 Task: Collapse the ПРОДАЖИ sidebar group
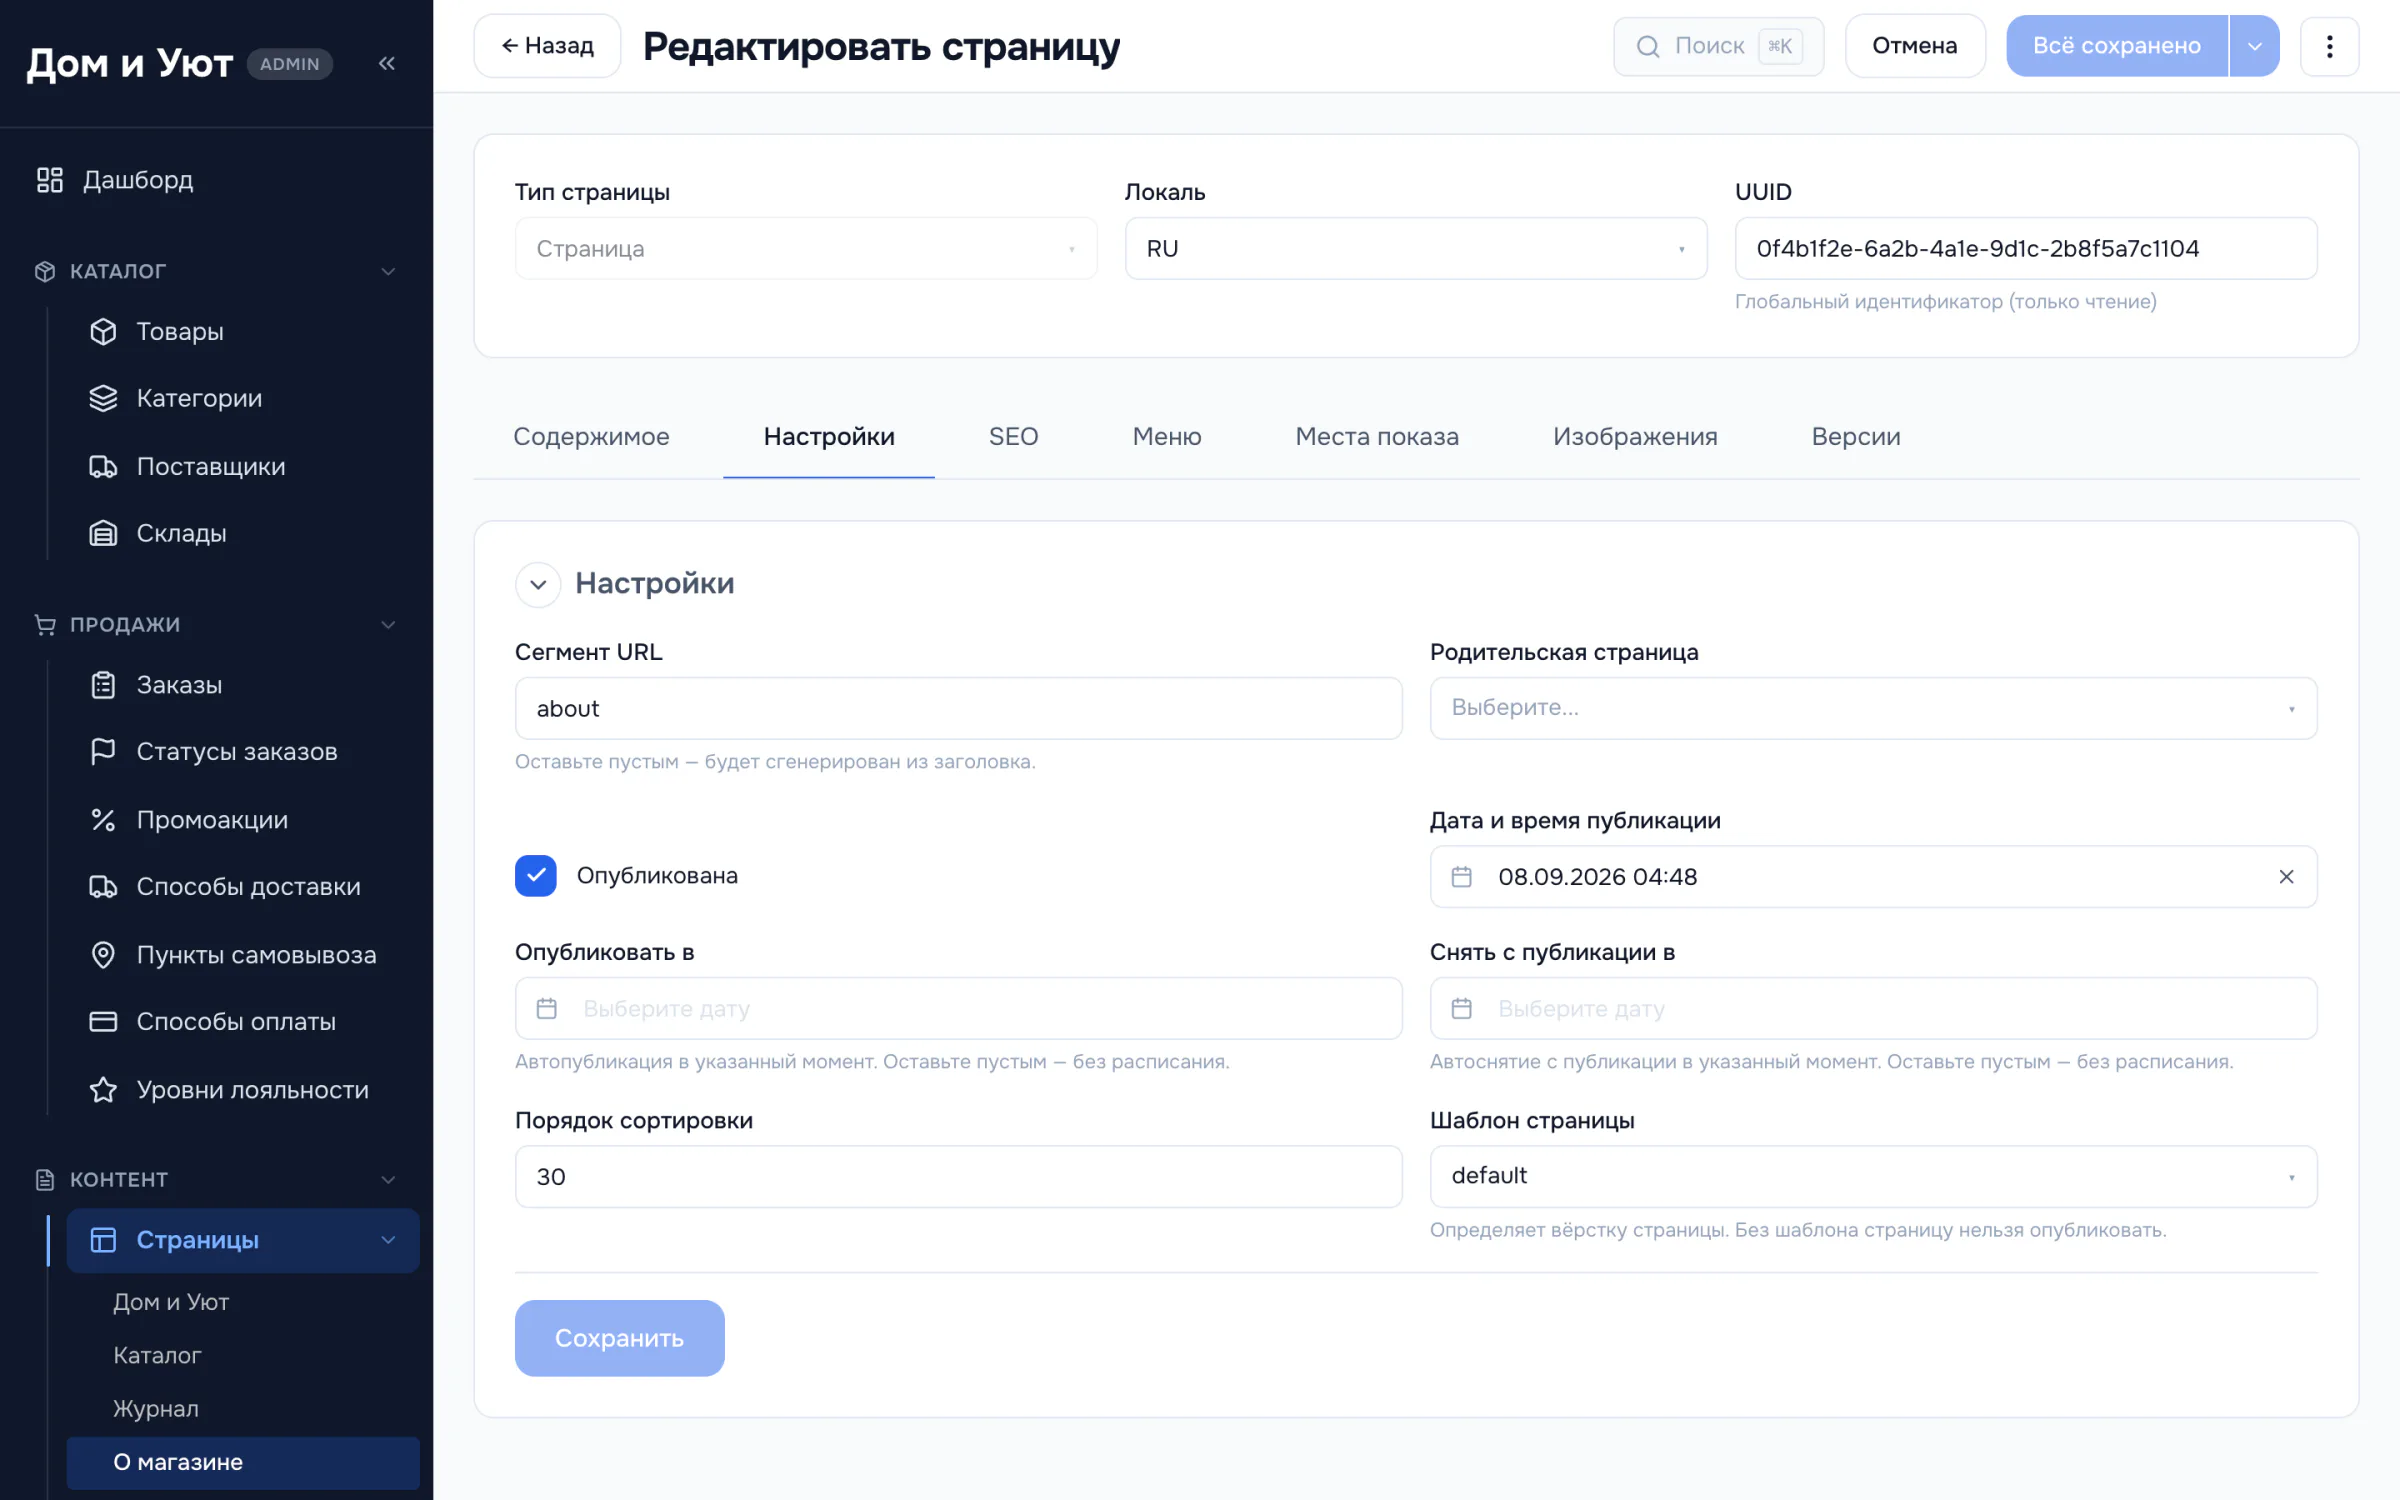coord(388,625)
